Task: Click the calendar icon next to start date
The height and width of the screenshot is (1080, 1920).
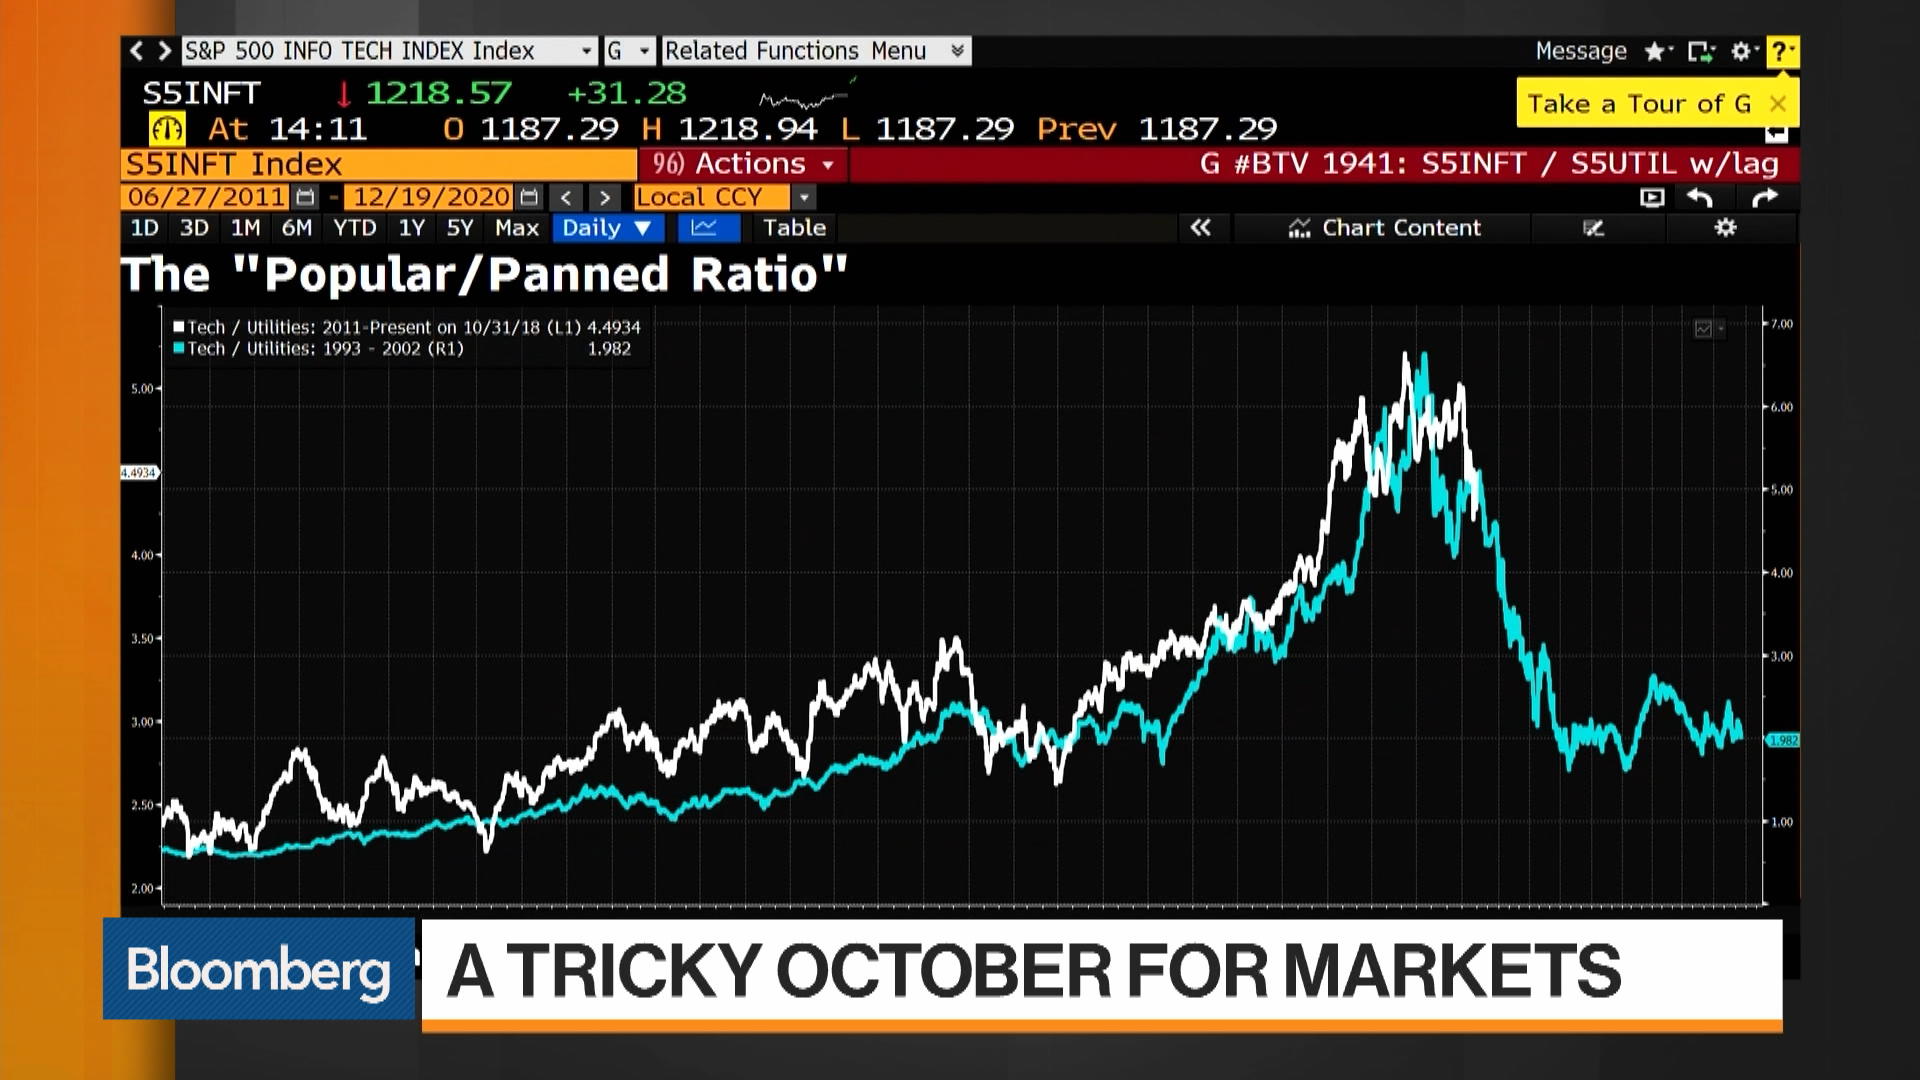Action: (305, 197)
